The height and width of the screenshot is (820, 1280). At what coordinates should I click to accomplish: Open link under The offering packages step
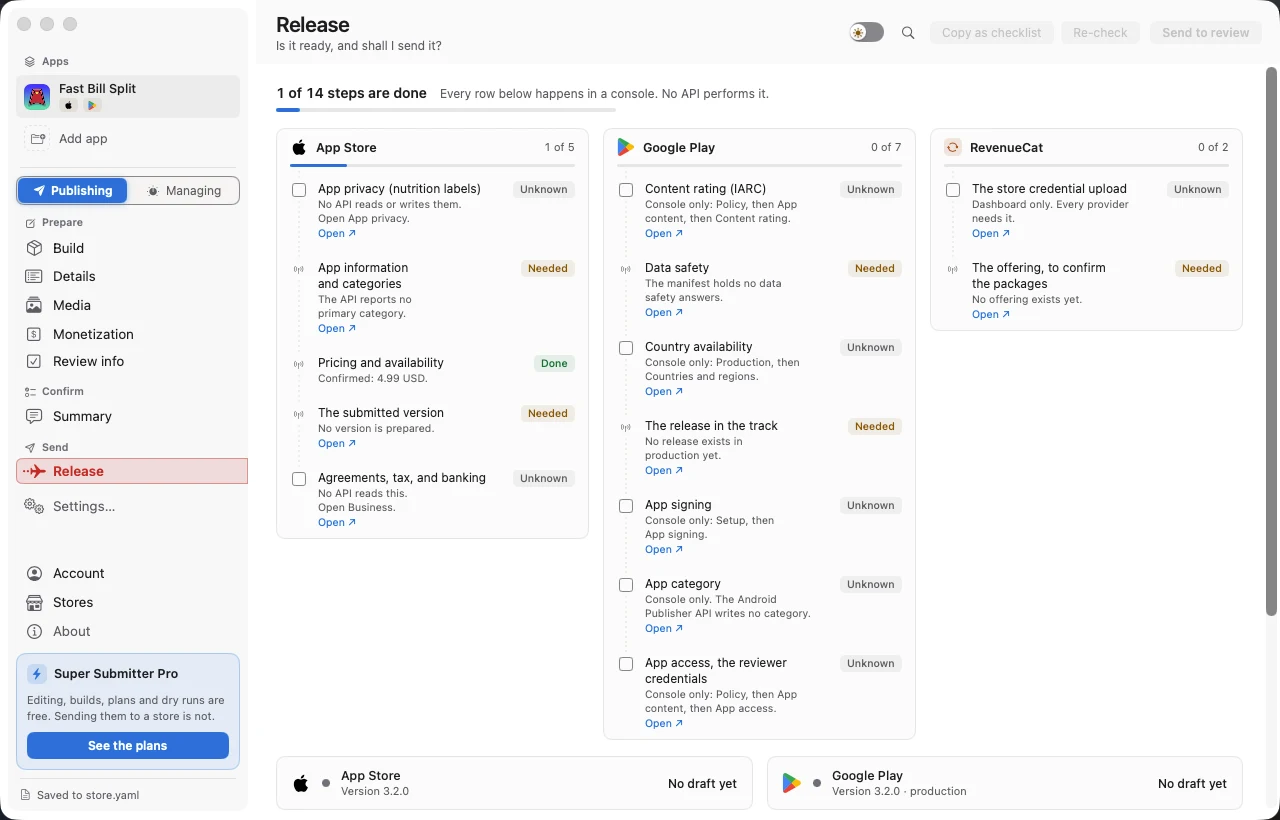pos(991,315)
